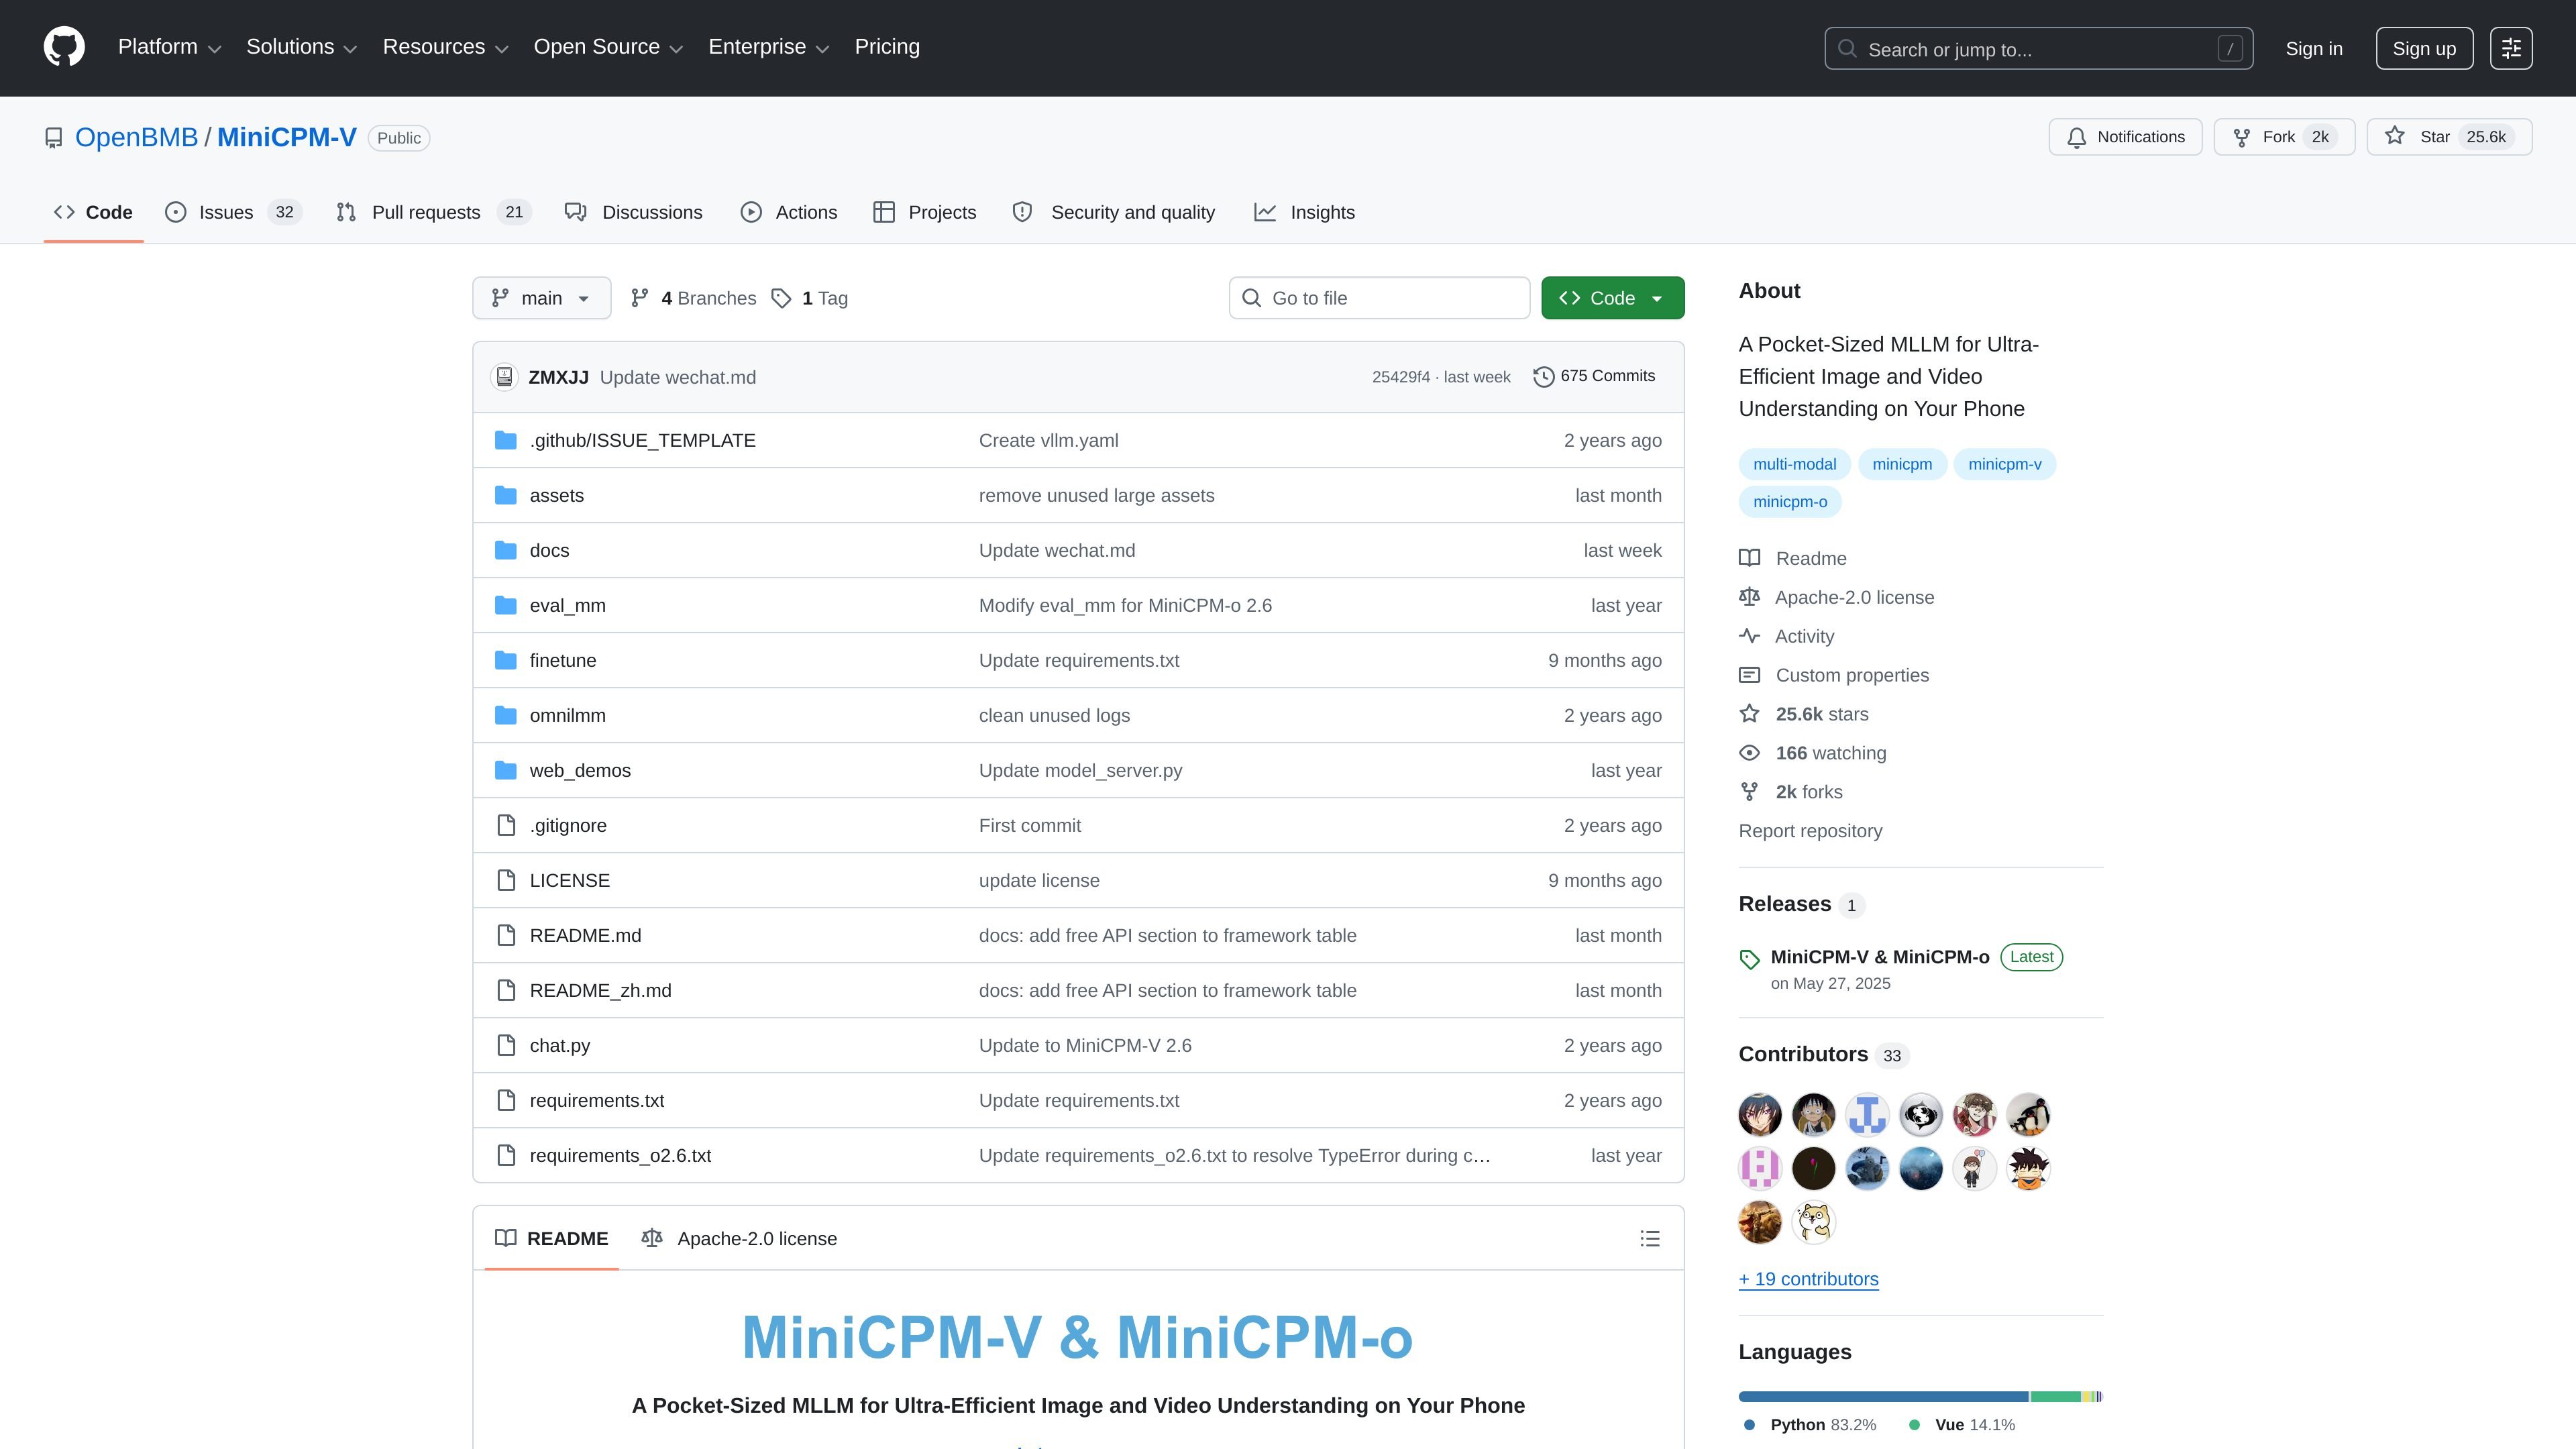Screen dimensions: 2576x1449
Task: Click the Activity pulse icon
Action: 1749,636
